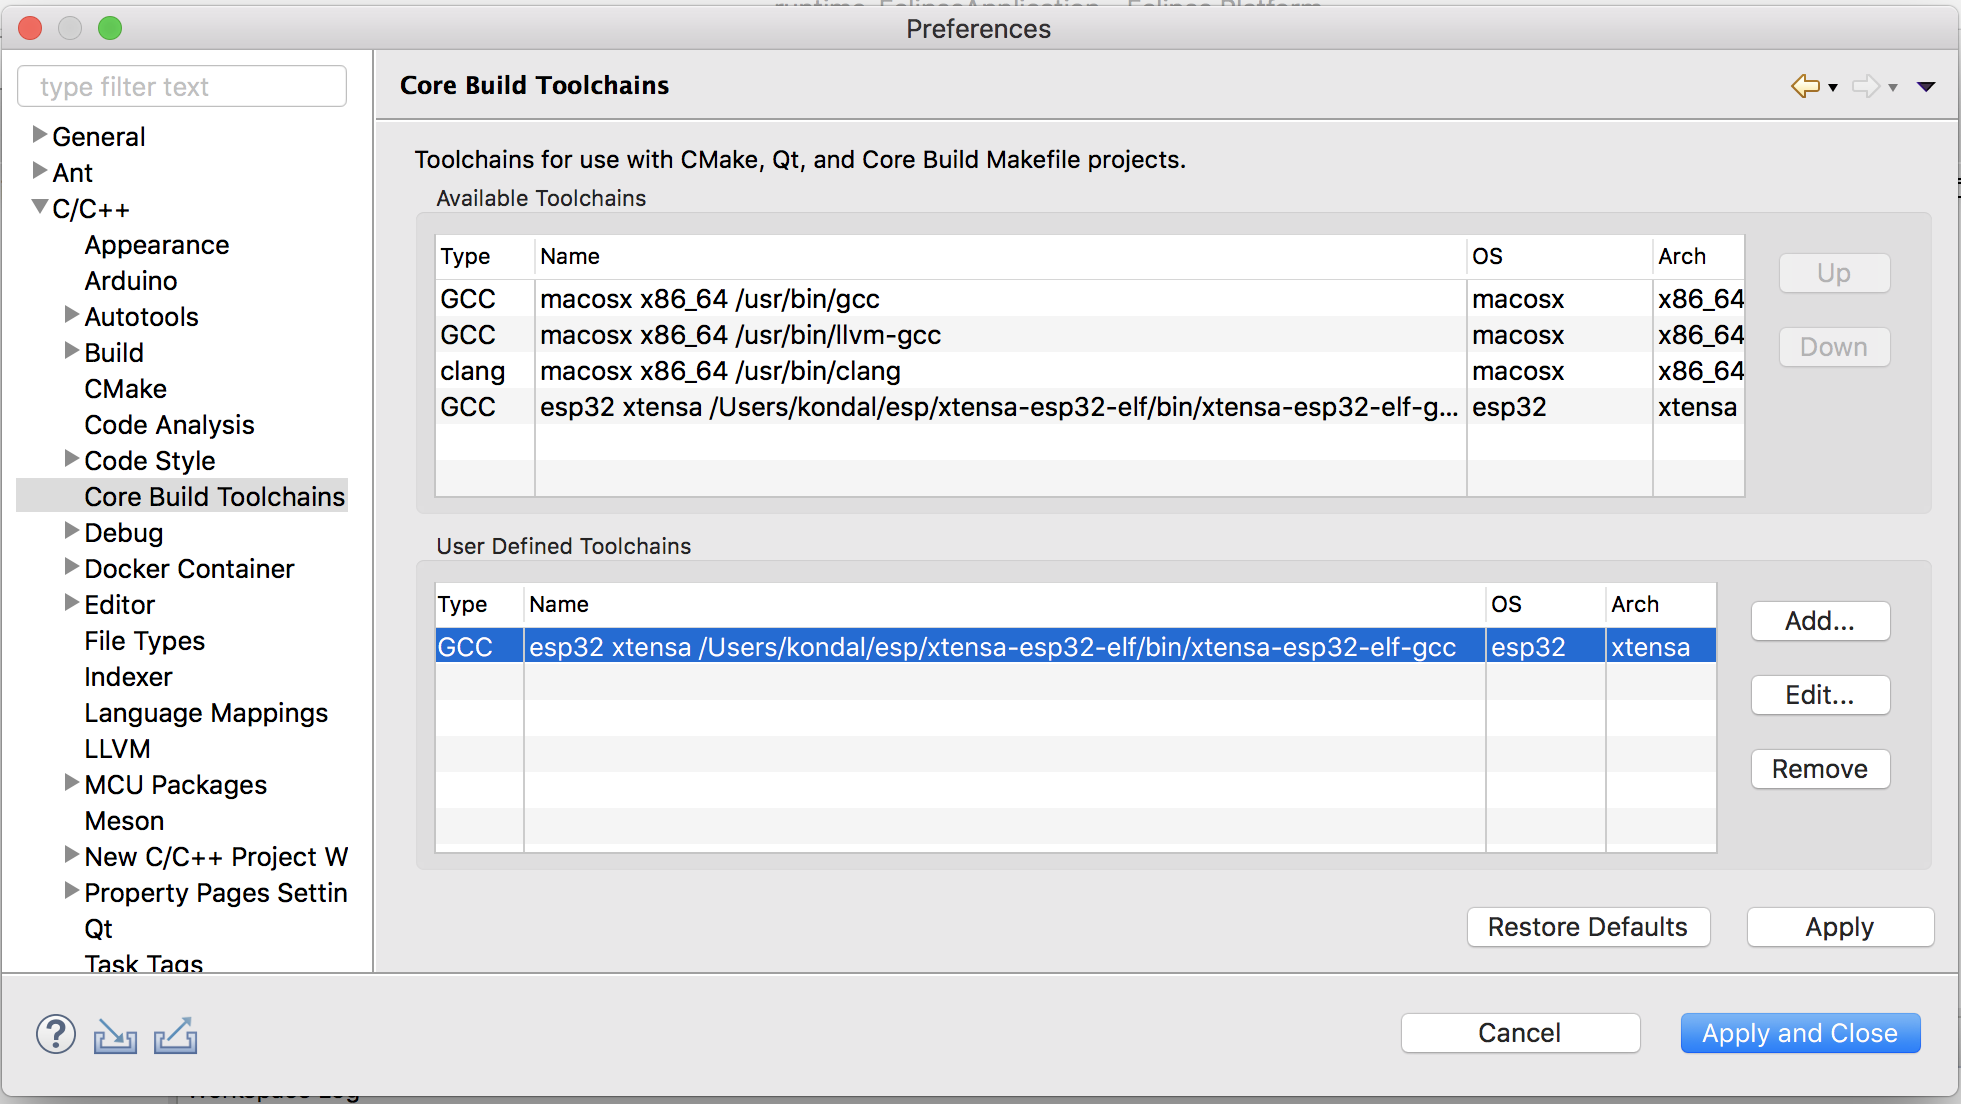Click the Back navigation arrow icon
The width and height of the screenshot is (1961, 1104).
(x=1805, y=86)
